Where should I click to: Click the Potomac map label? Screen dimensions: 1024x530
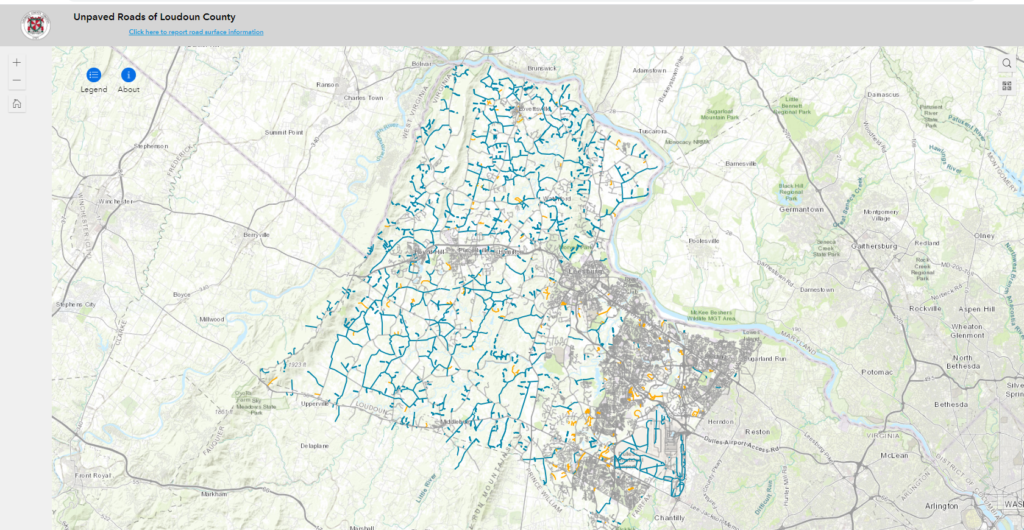pos(876,371)
